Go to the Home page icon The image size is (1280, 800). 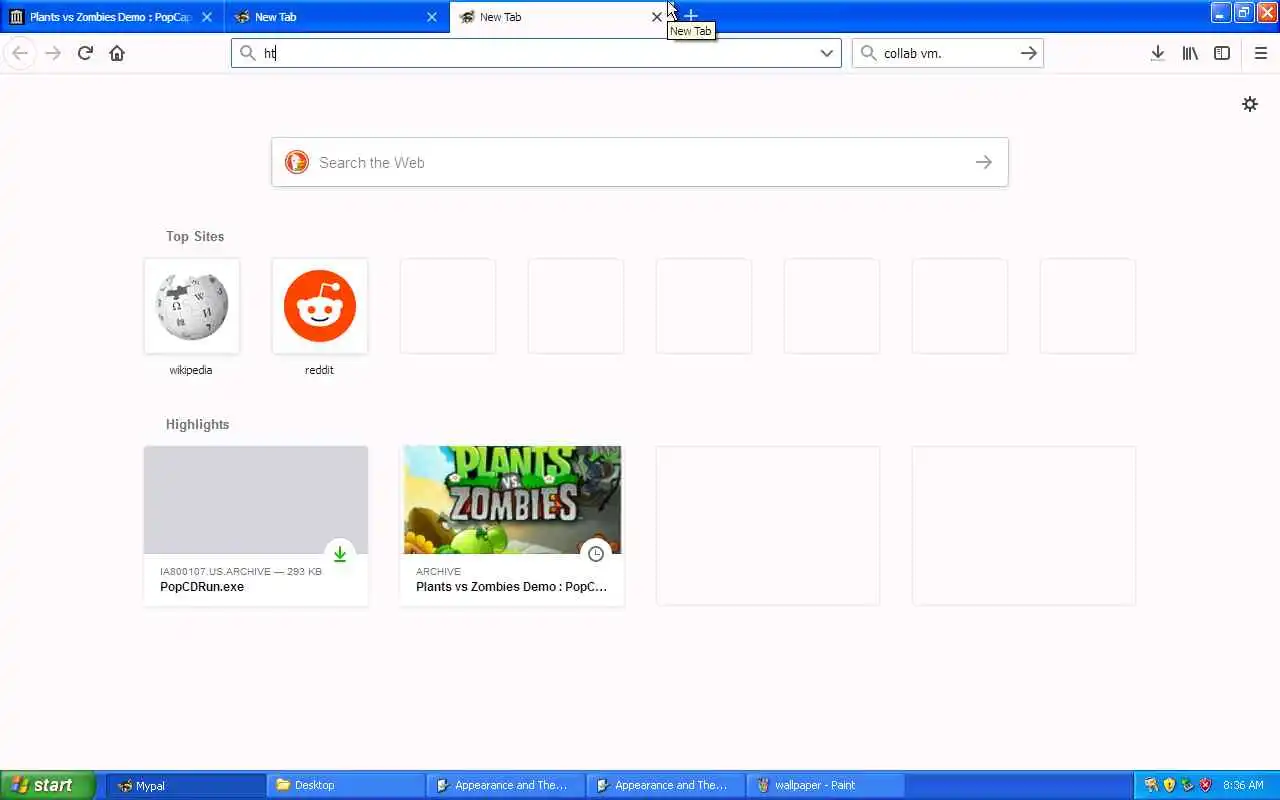pyautogui.click(x=117, y=53)
